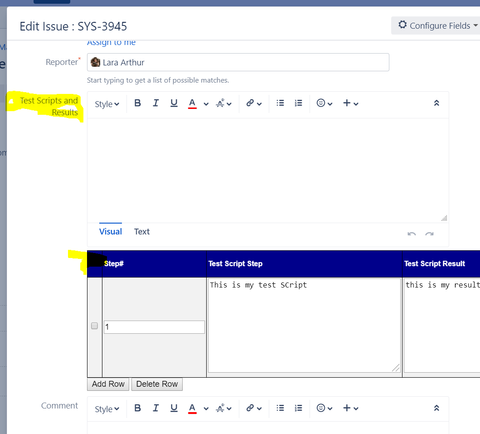Click the Lara Arthur avatar icon

95,62
